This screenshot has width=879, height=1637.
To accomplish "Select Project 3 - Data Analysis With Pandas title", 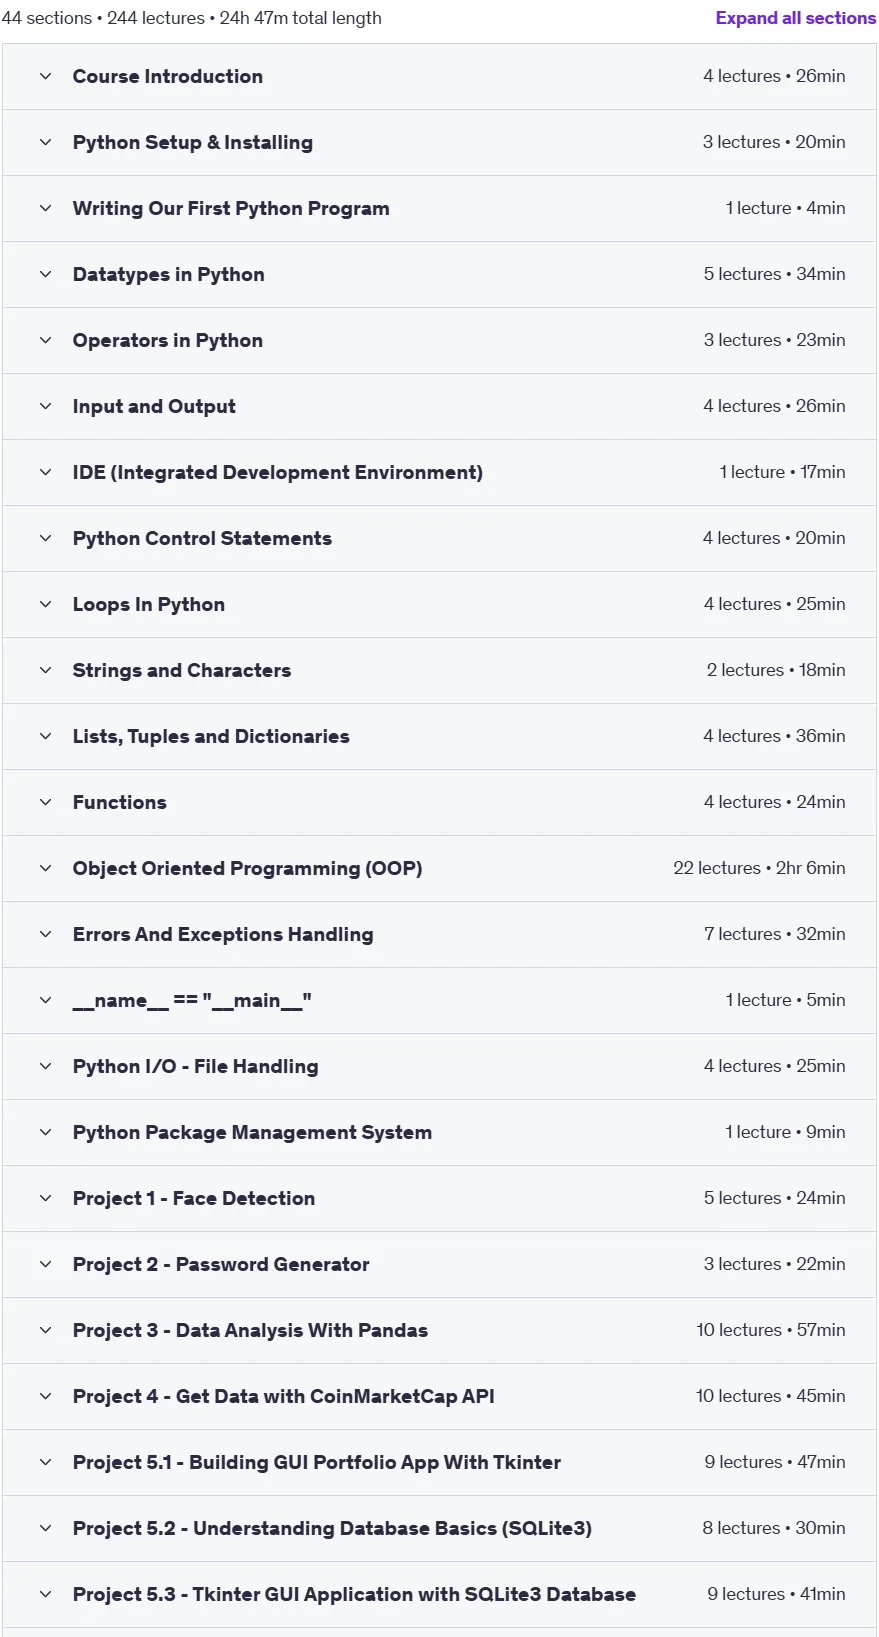I will (250, 1330).
